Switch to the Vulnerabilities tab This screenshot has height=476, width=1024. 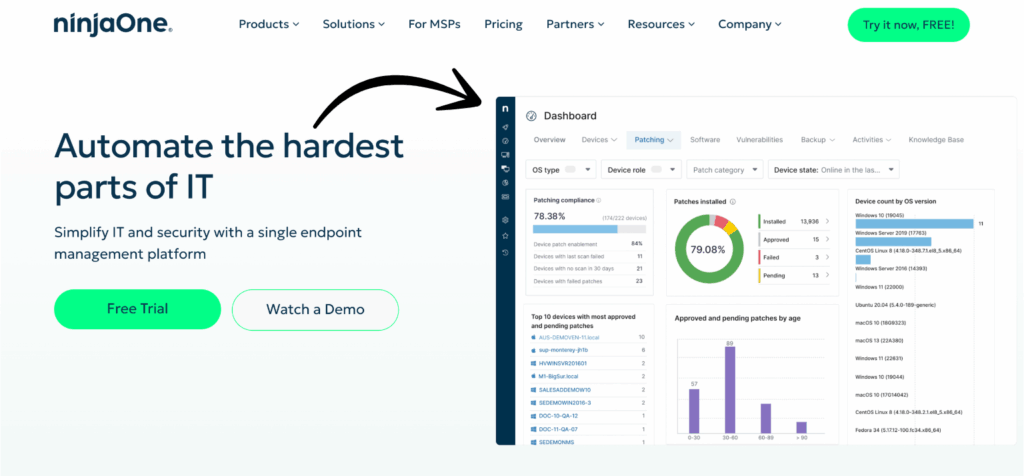click(x=759, y=140)
